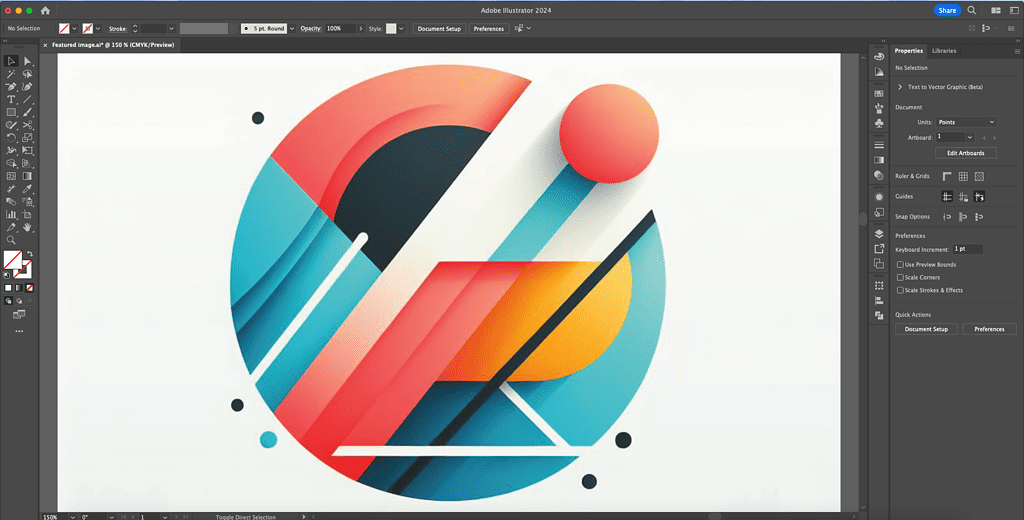Select the Direct Selection tool

(x=28, y=61)
